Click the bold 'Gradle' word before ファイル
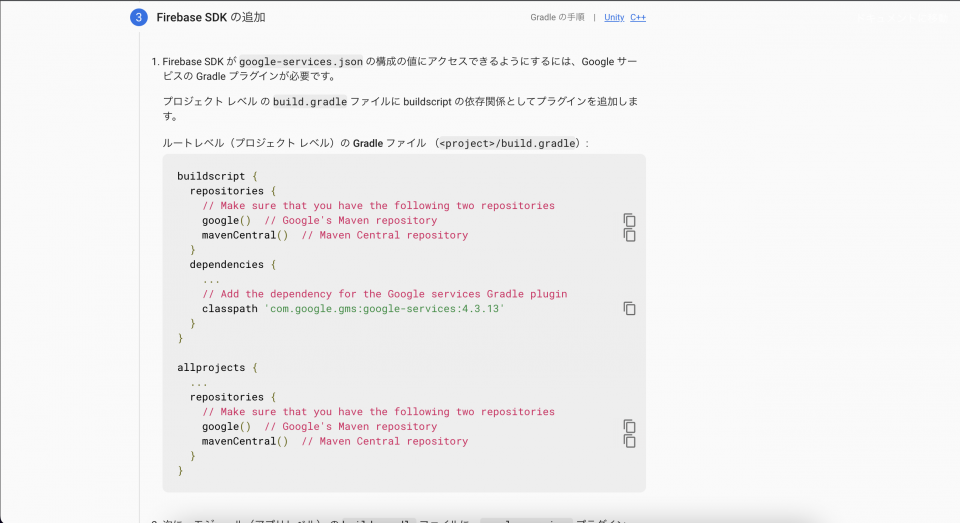The height and width of the screenshot is (523, 960). [368, 143]
